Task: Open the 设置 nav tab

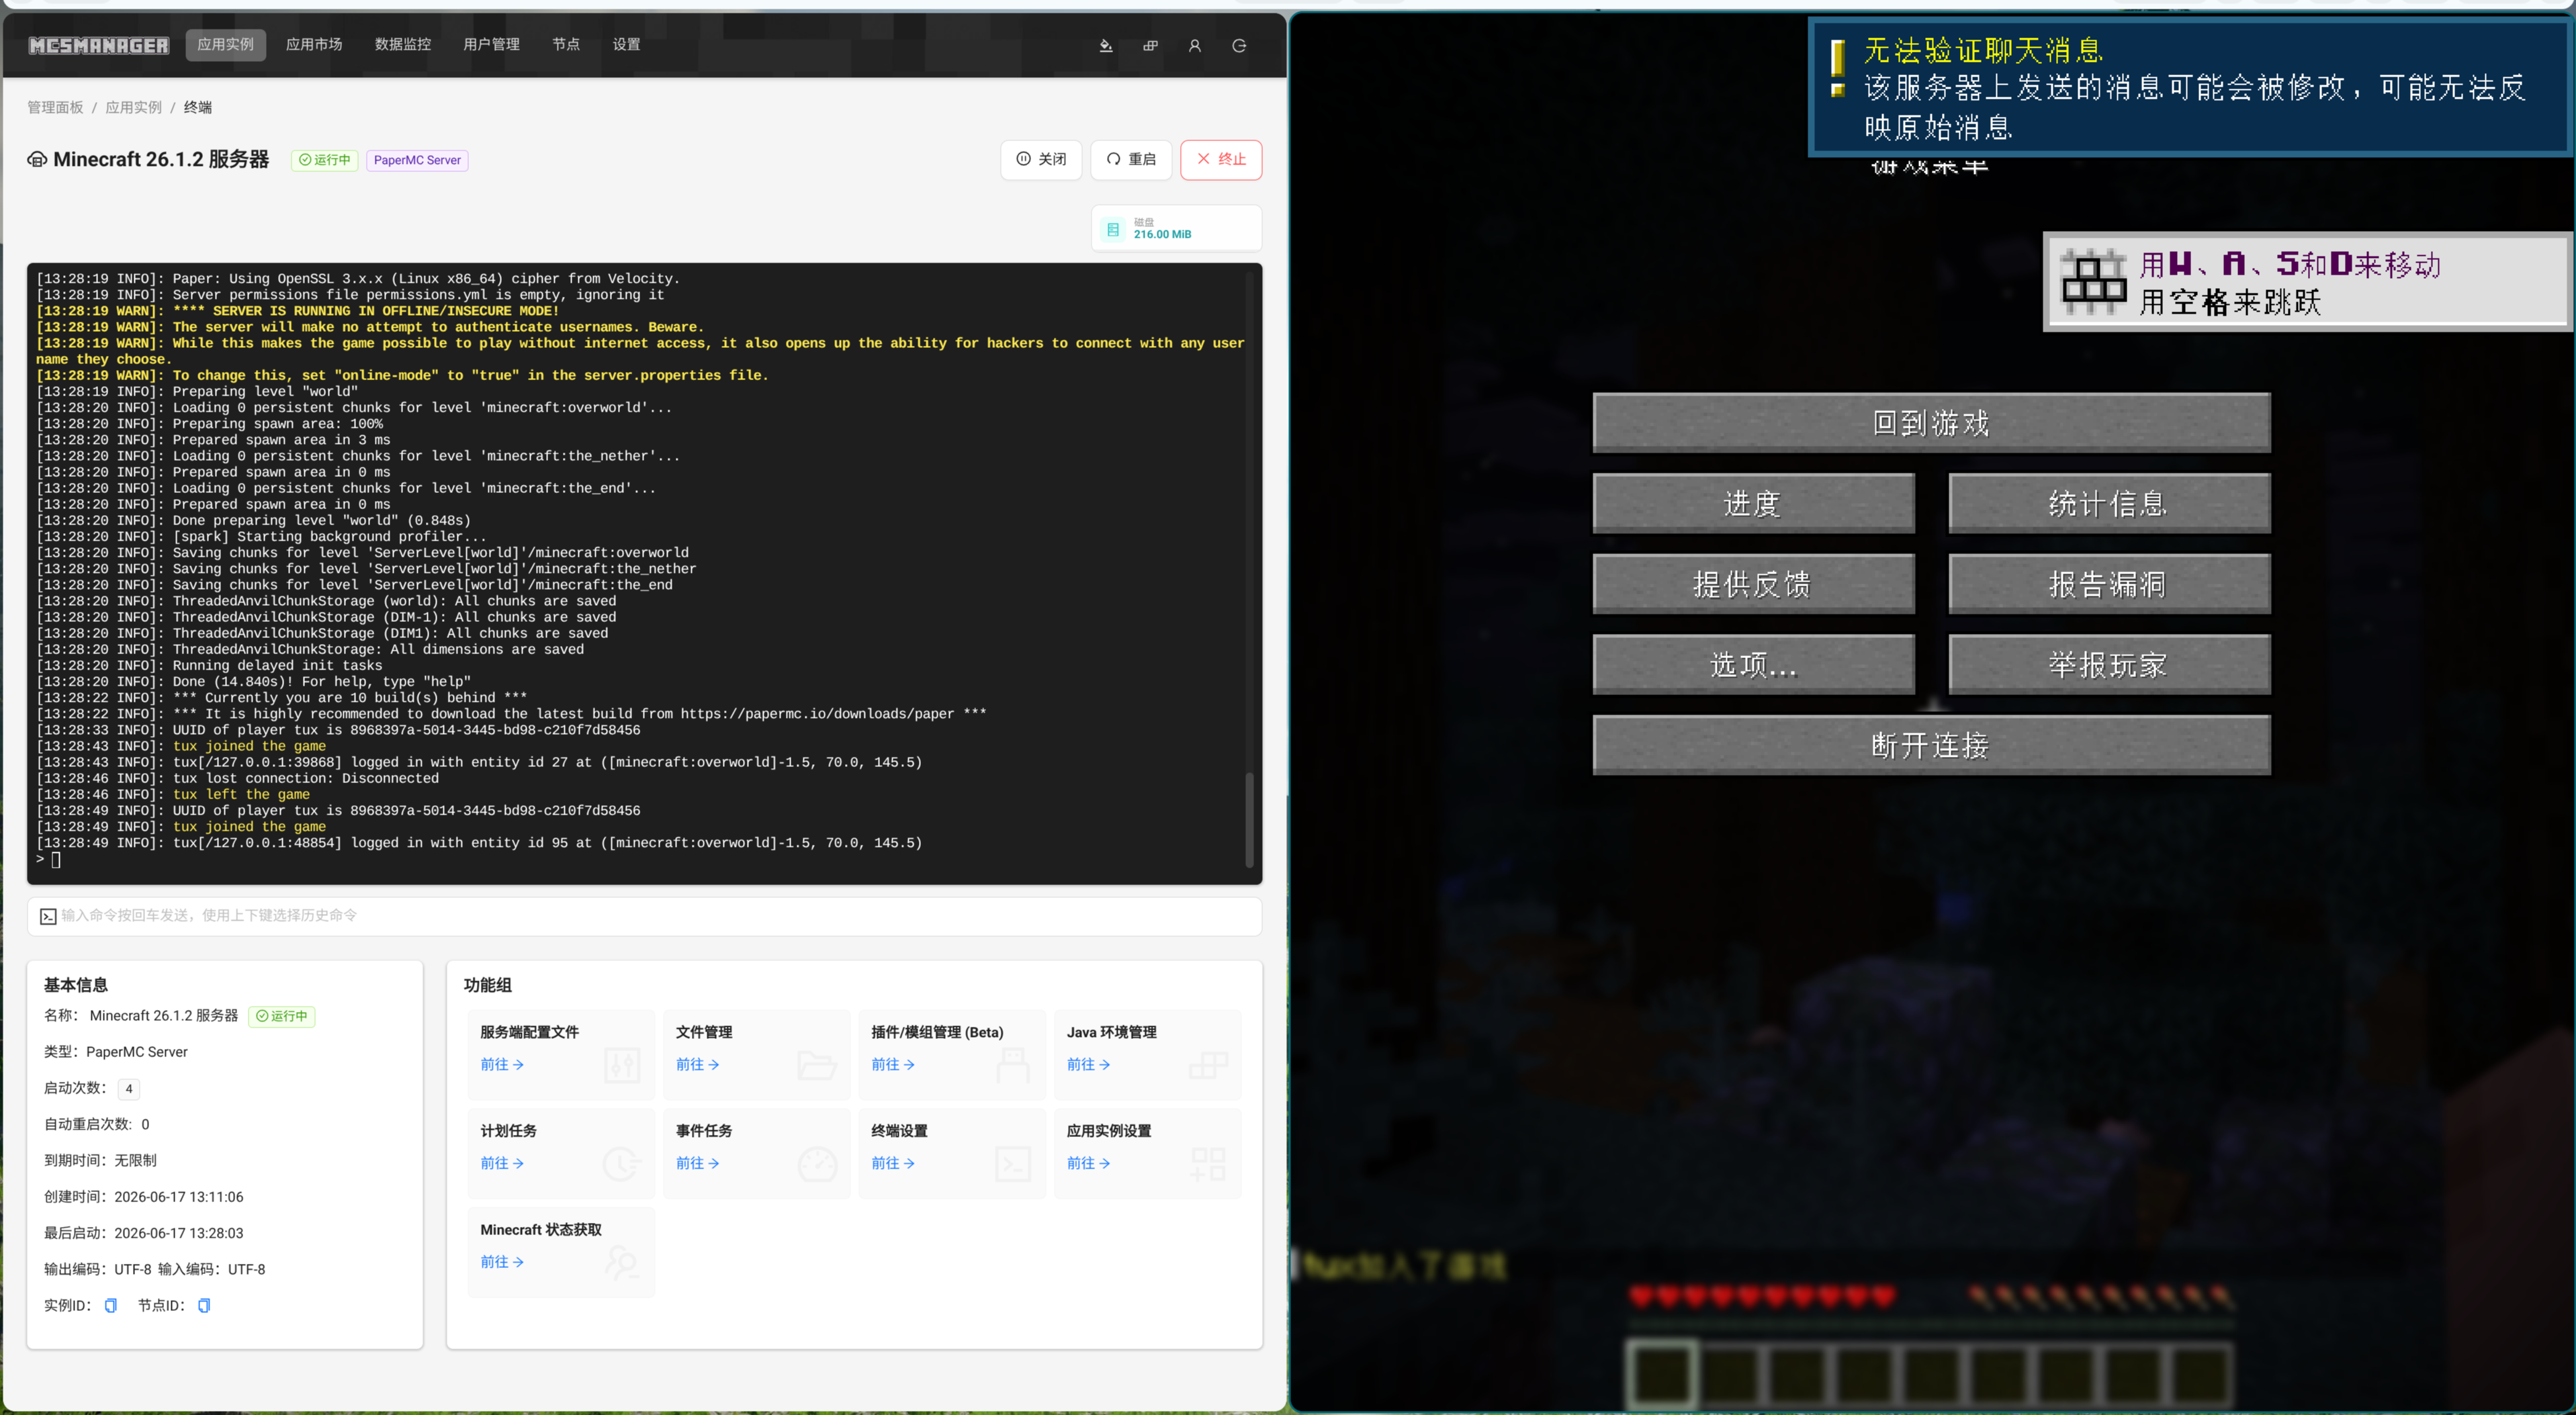Action: coord(626,45)
